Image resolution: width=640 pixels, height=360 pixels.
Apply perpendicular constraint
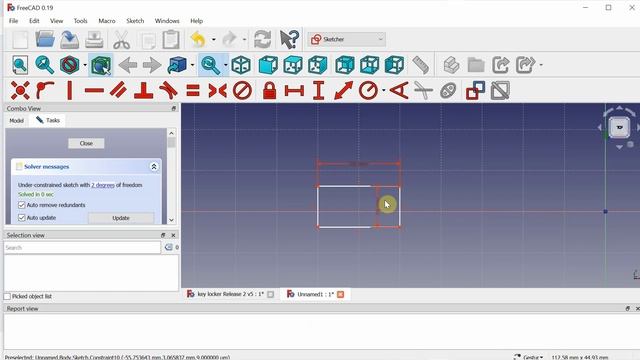pos(144,90)
